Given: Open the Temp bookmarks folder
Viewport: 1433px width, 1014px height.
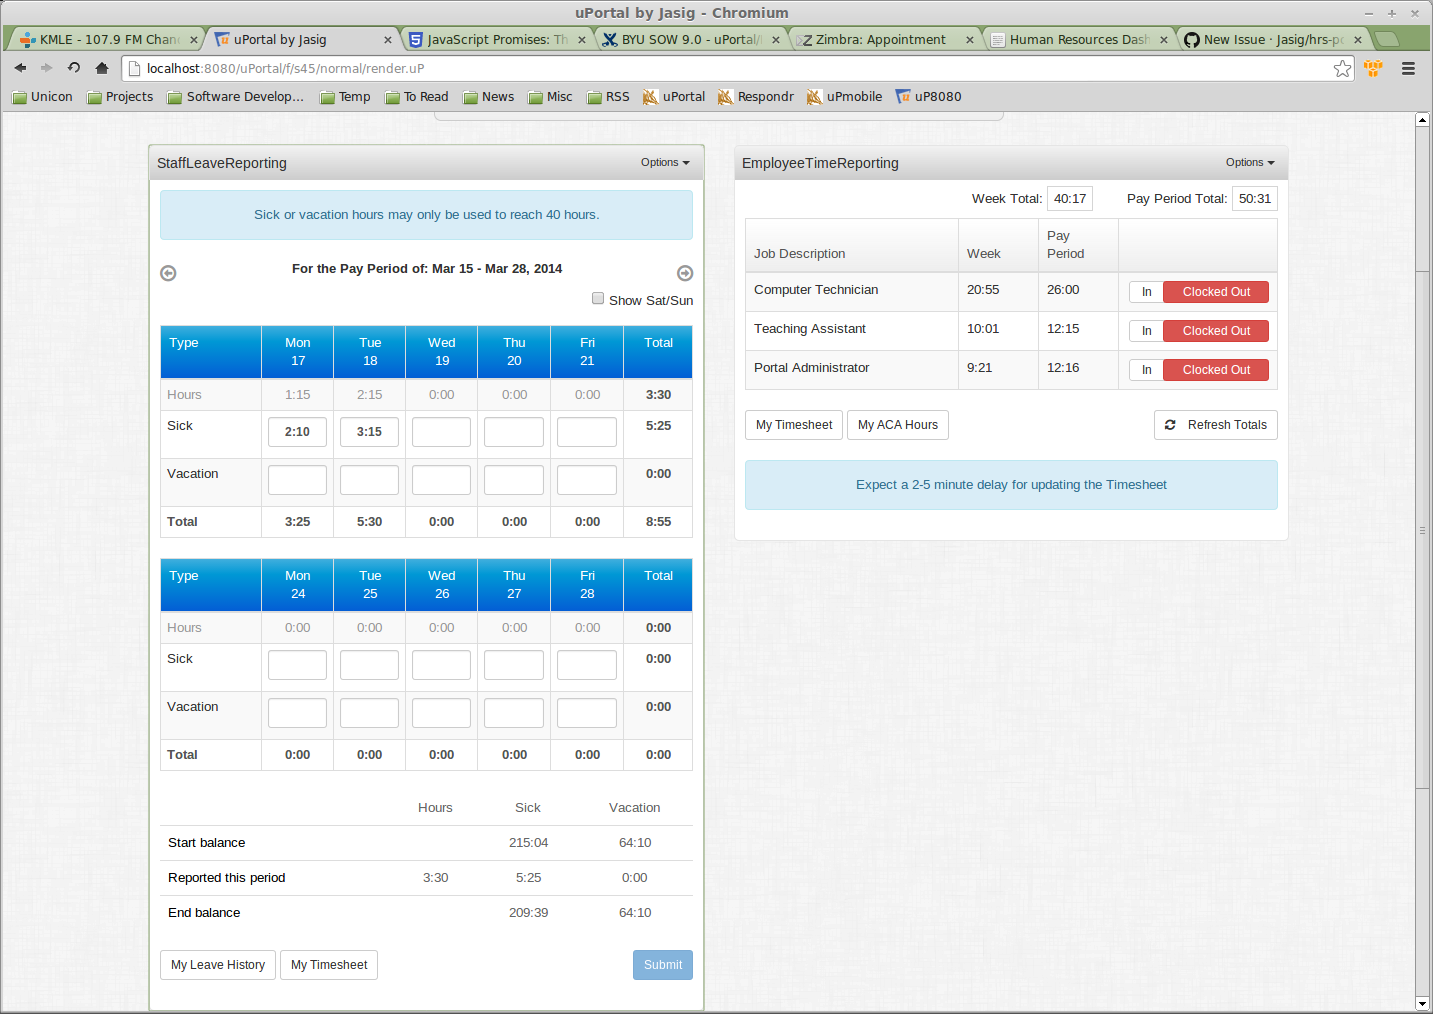Looking at the screenshot, I should [x=345, y=97].
